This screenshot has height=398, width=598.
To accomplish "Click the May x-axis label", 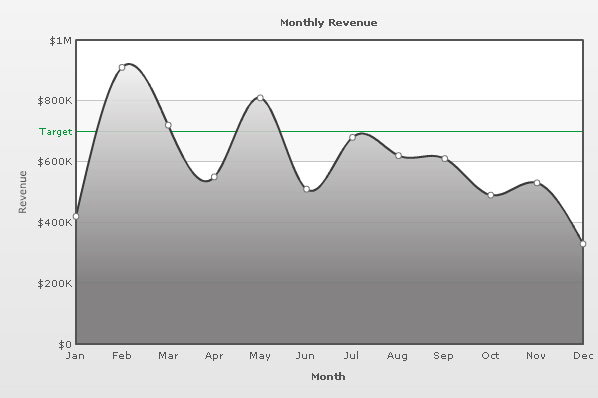I will (x=260, y=356).
